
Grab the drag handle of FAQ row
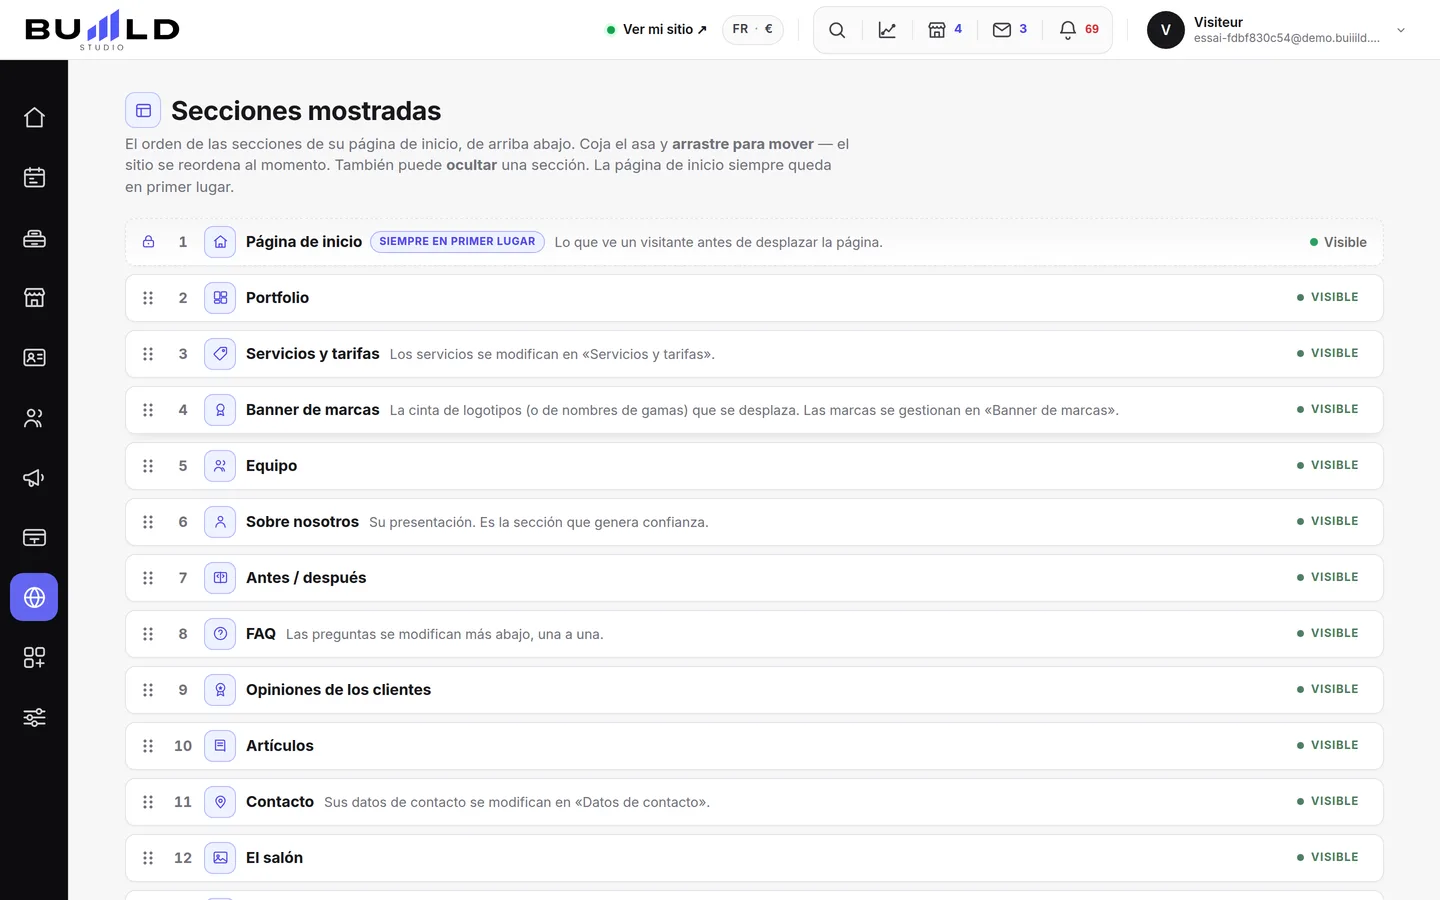(148, 634)
